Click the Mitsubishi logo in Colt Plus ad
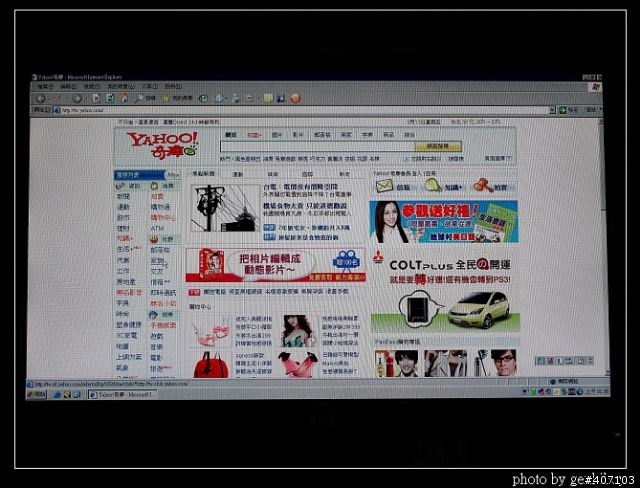This screenshot has width=640, height=488. pyautogui.click(x=378, y=257)
